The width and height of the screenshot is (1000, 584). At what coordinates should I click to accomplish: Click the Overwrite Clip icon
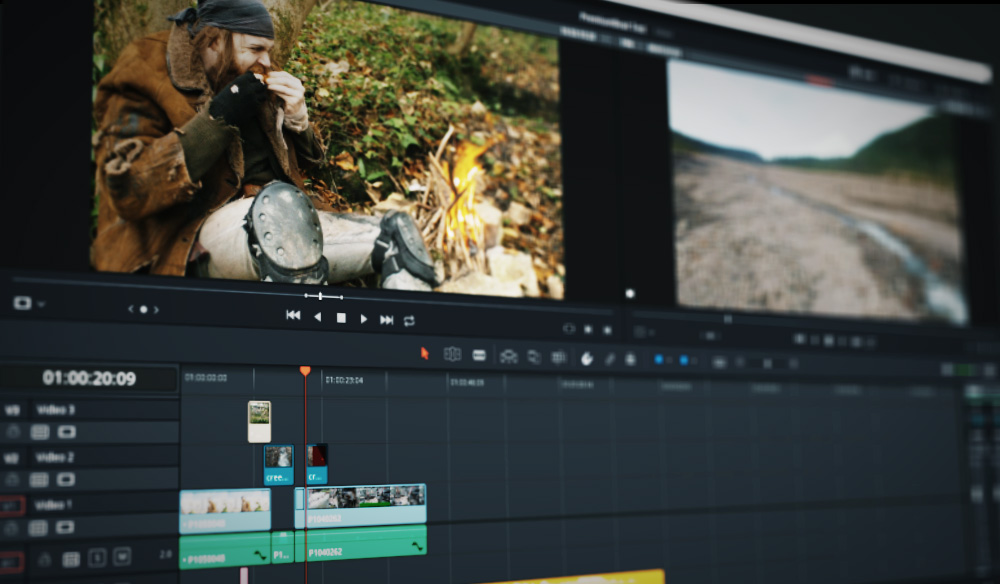click(534, 357)
